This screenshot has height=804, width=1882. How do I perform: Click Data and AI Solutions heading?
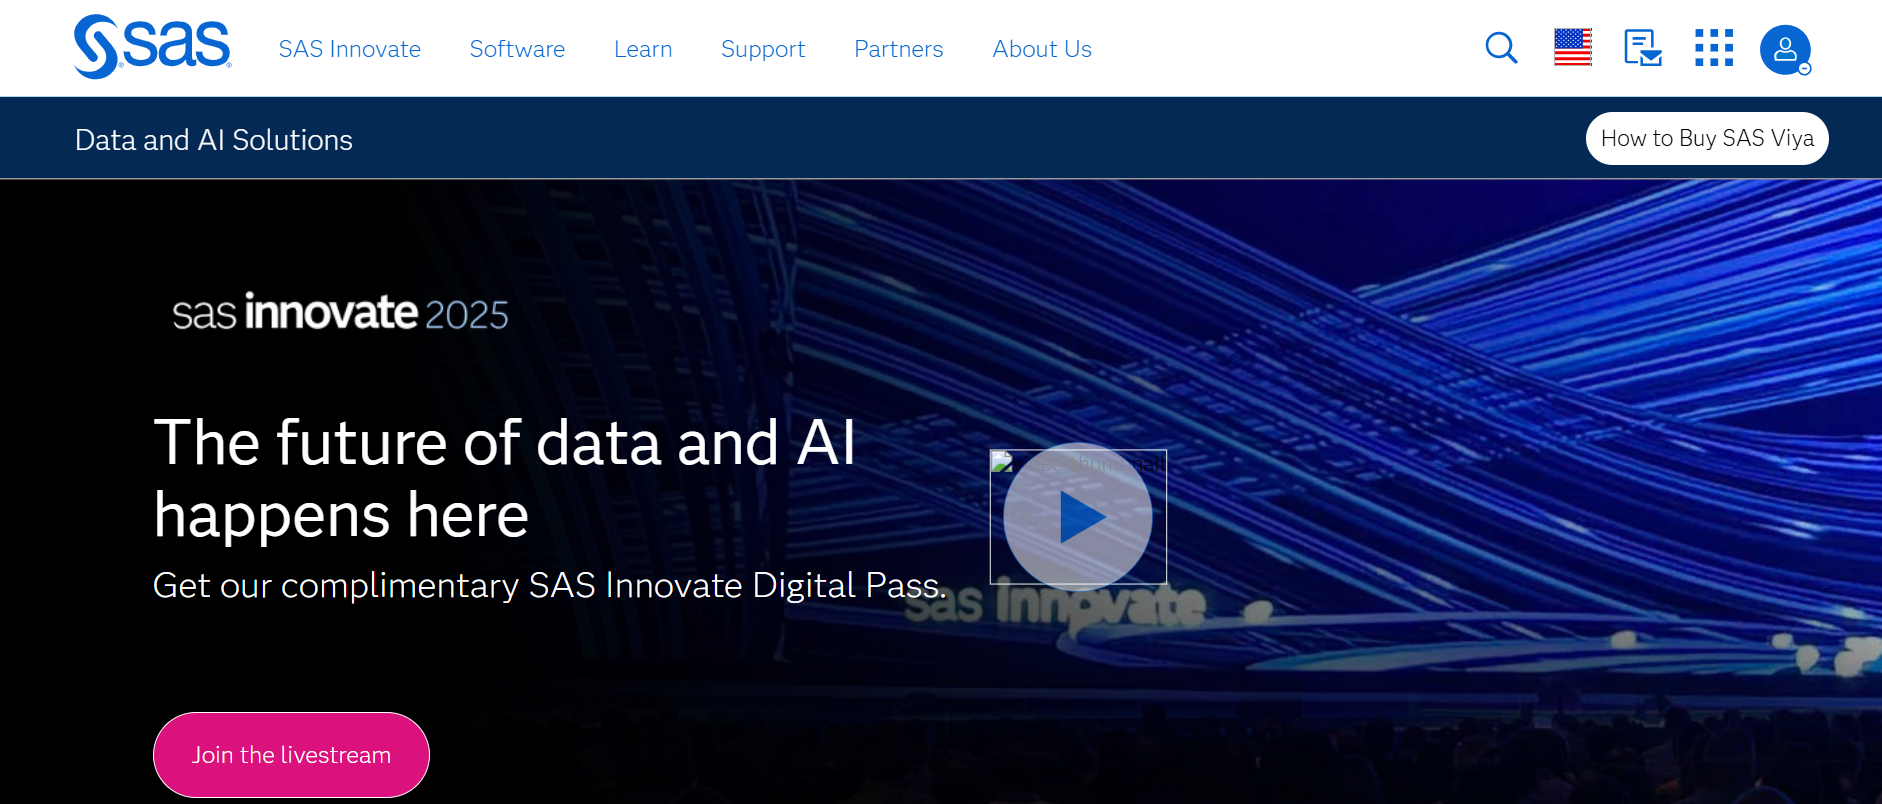coord(214,140)
